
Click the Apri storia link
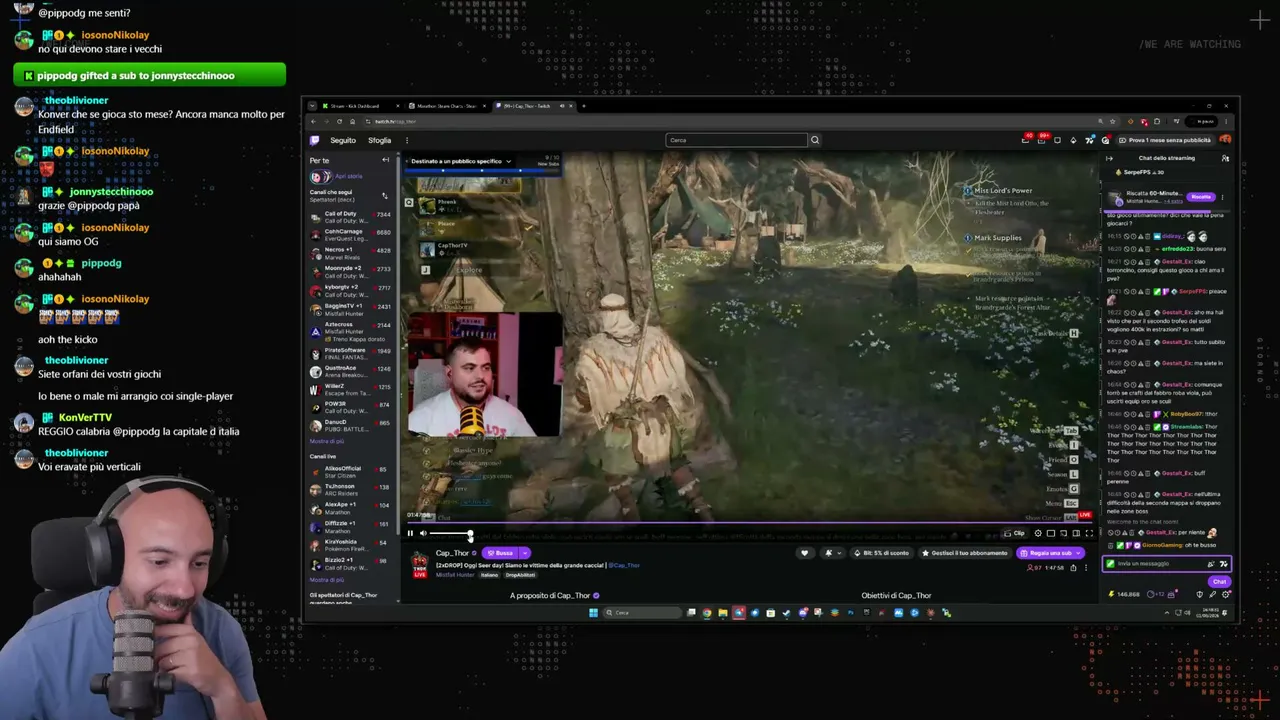click(348, 177)
